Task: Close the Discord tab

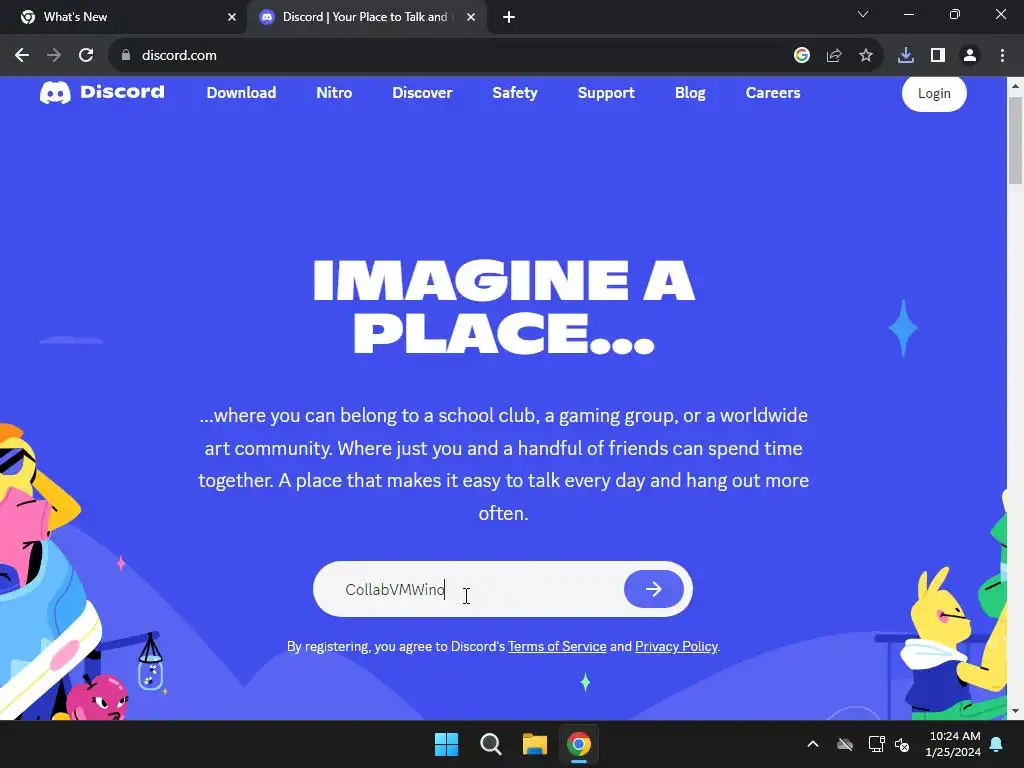Action: coord(471,17)
